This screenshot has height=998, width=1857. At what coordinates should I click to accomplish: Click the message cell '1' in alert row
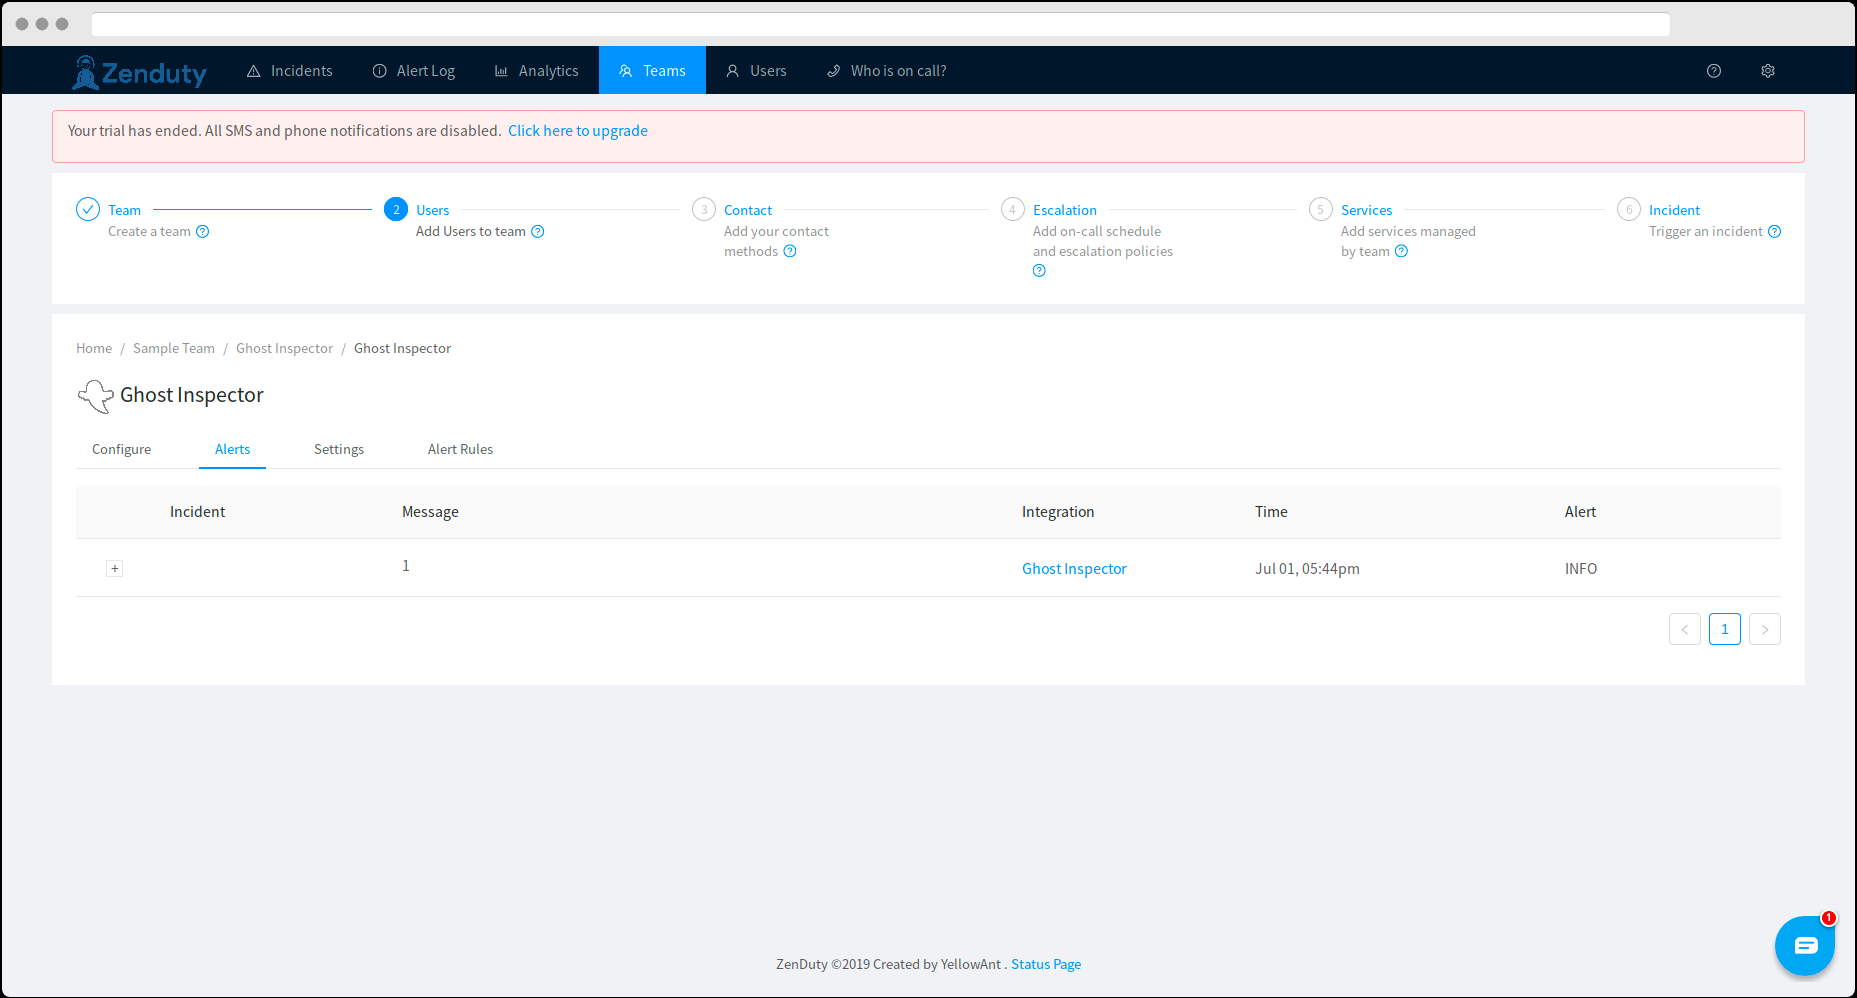coord(406,566)
